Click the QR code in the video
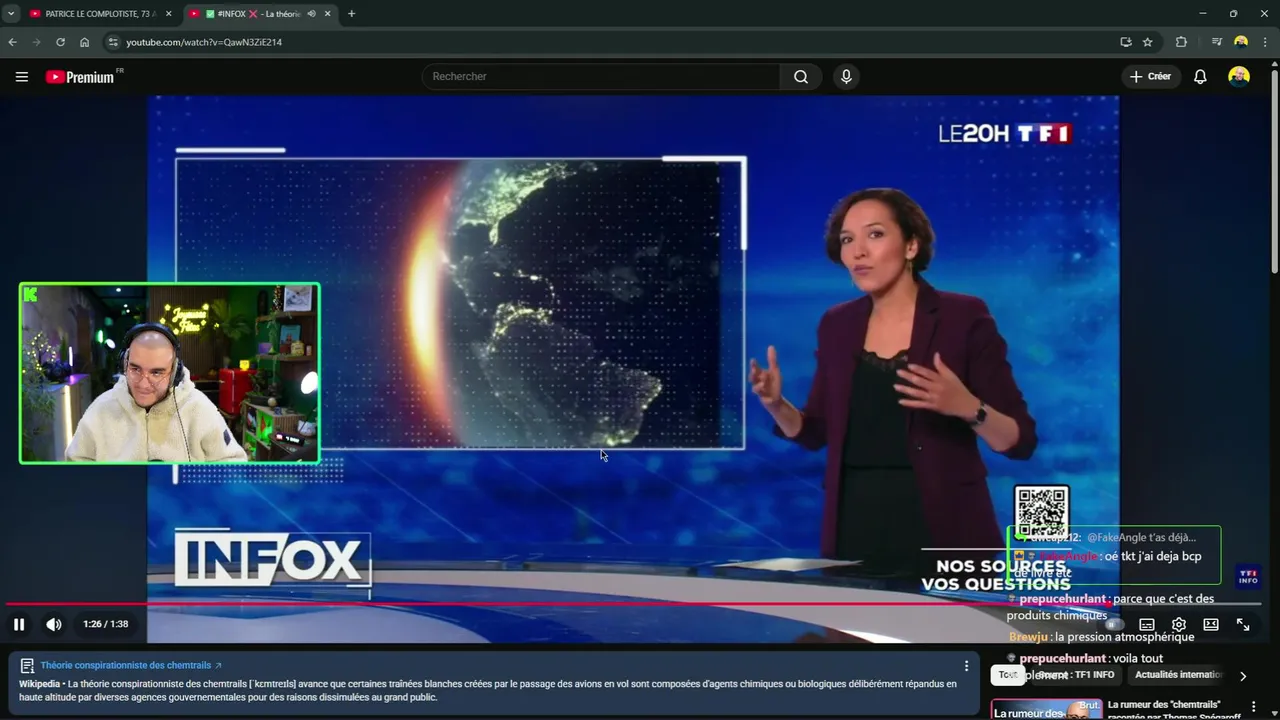Image resolution: width=1280 pixels, height=720 pixels. point(1042,511)
